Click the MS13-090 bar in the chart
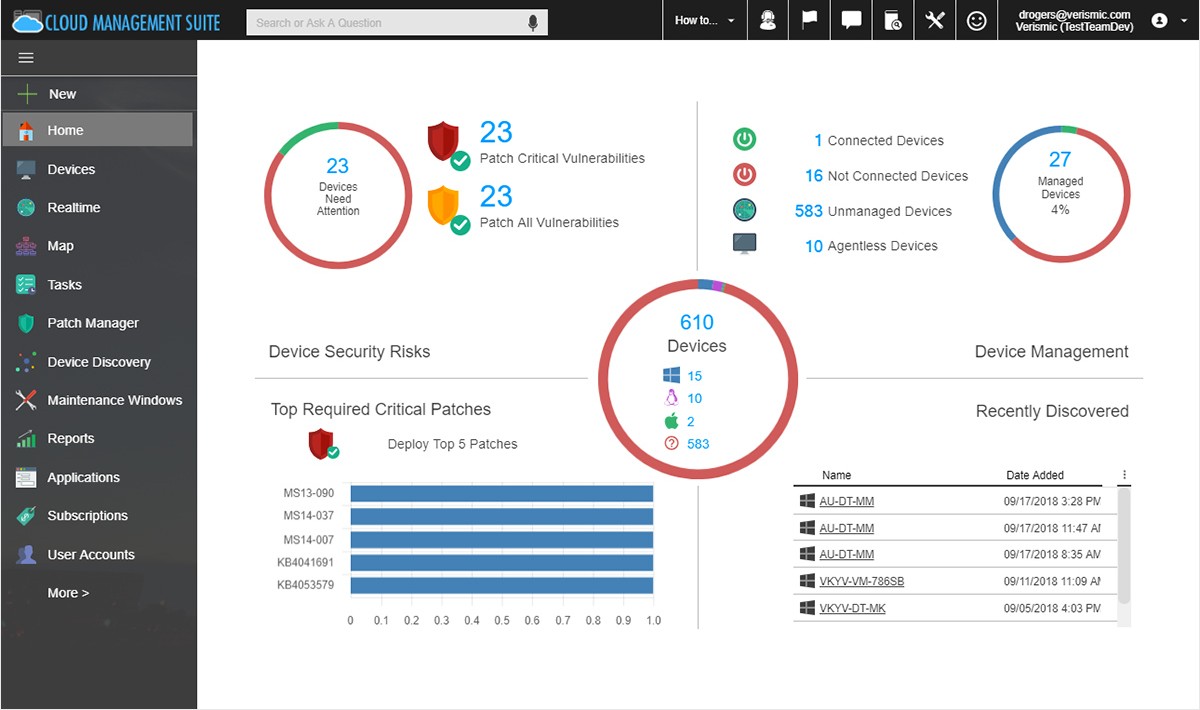 tap(502, 493)
